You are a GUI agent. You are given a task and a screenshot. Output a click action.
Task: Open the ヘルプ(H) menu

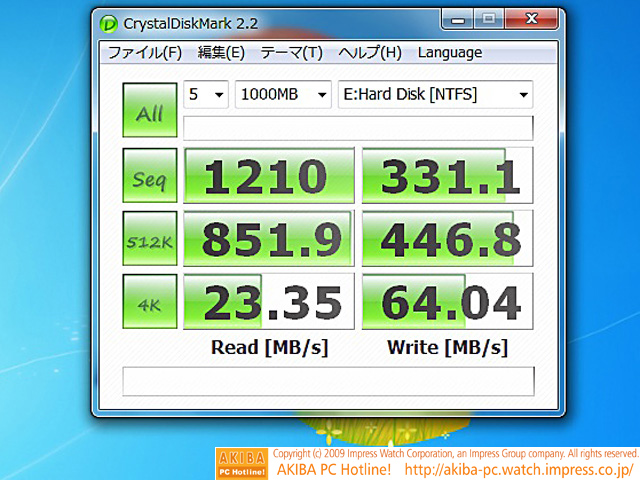[x=369, y=53]
